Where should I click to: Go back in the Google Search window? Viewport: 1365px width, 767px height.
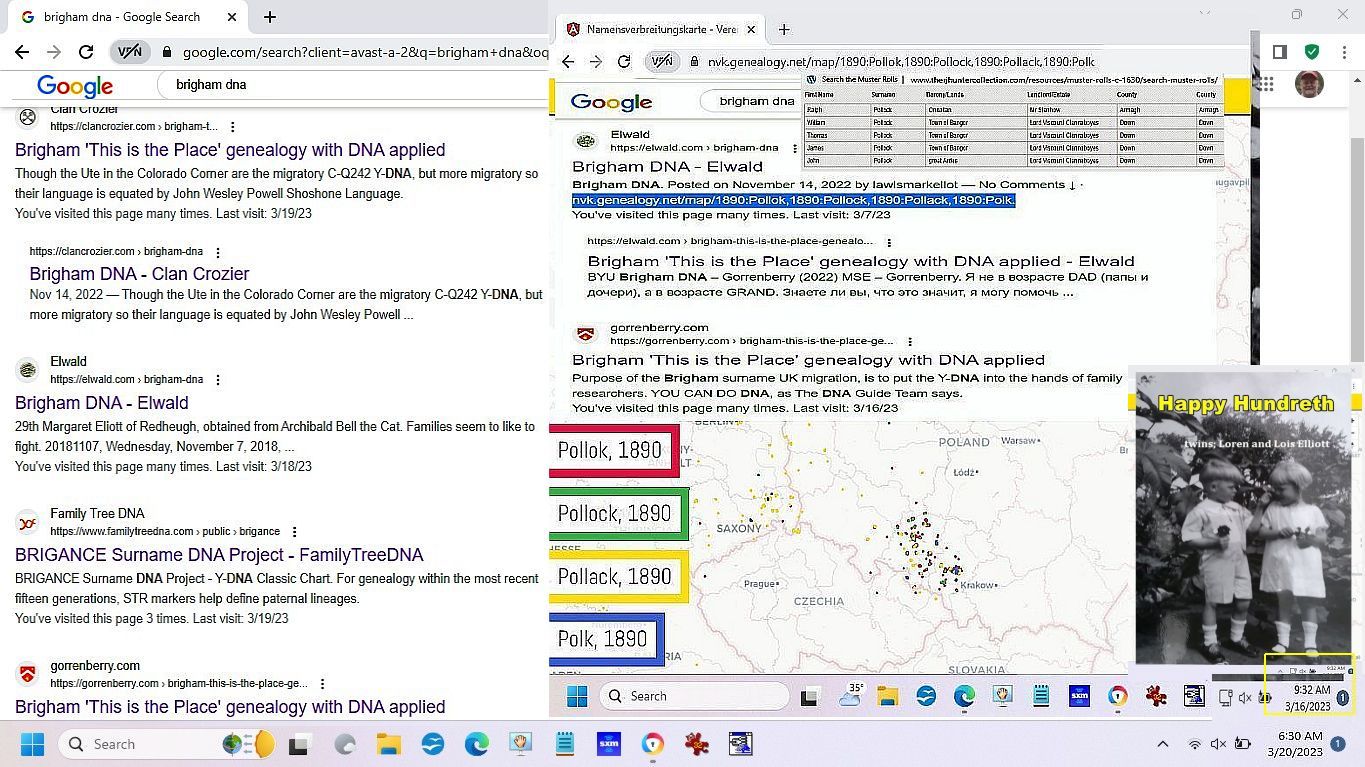21,52
